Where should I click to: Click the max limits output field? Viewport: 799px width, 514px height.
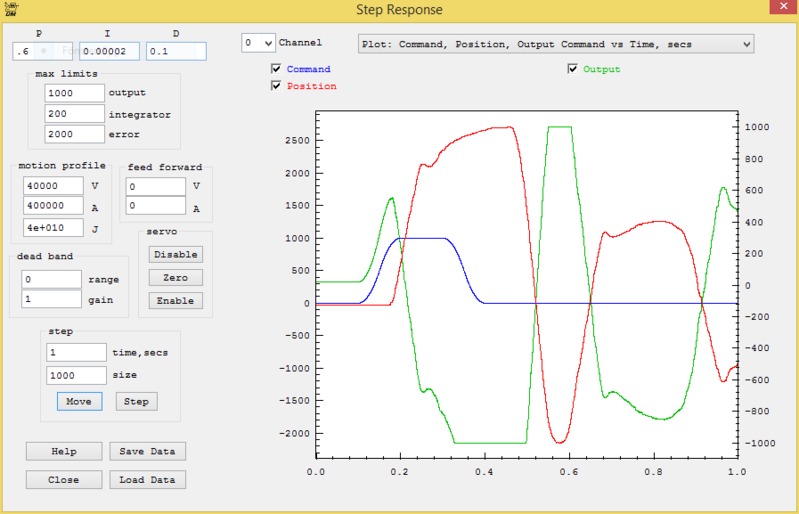coord(74,93)
